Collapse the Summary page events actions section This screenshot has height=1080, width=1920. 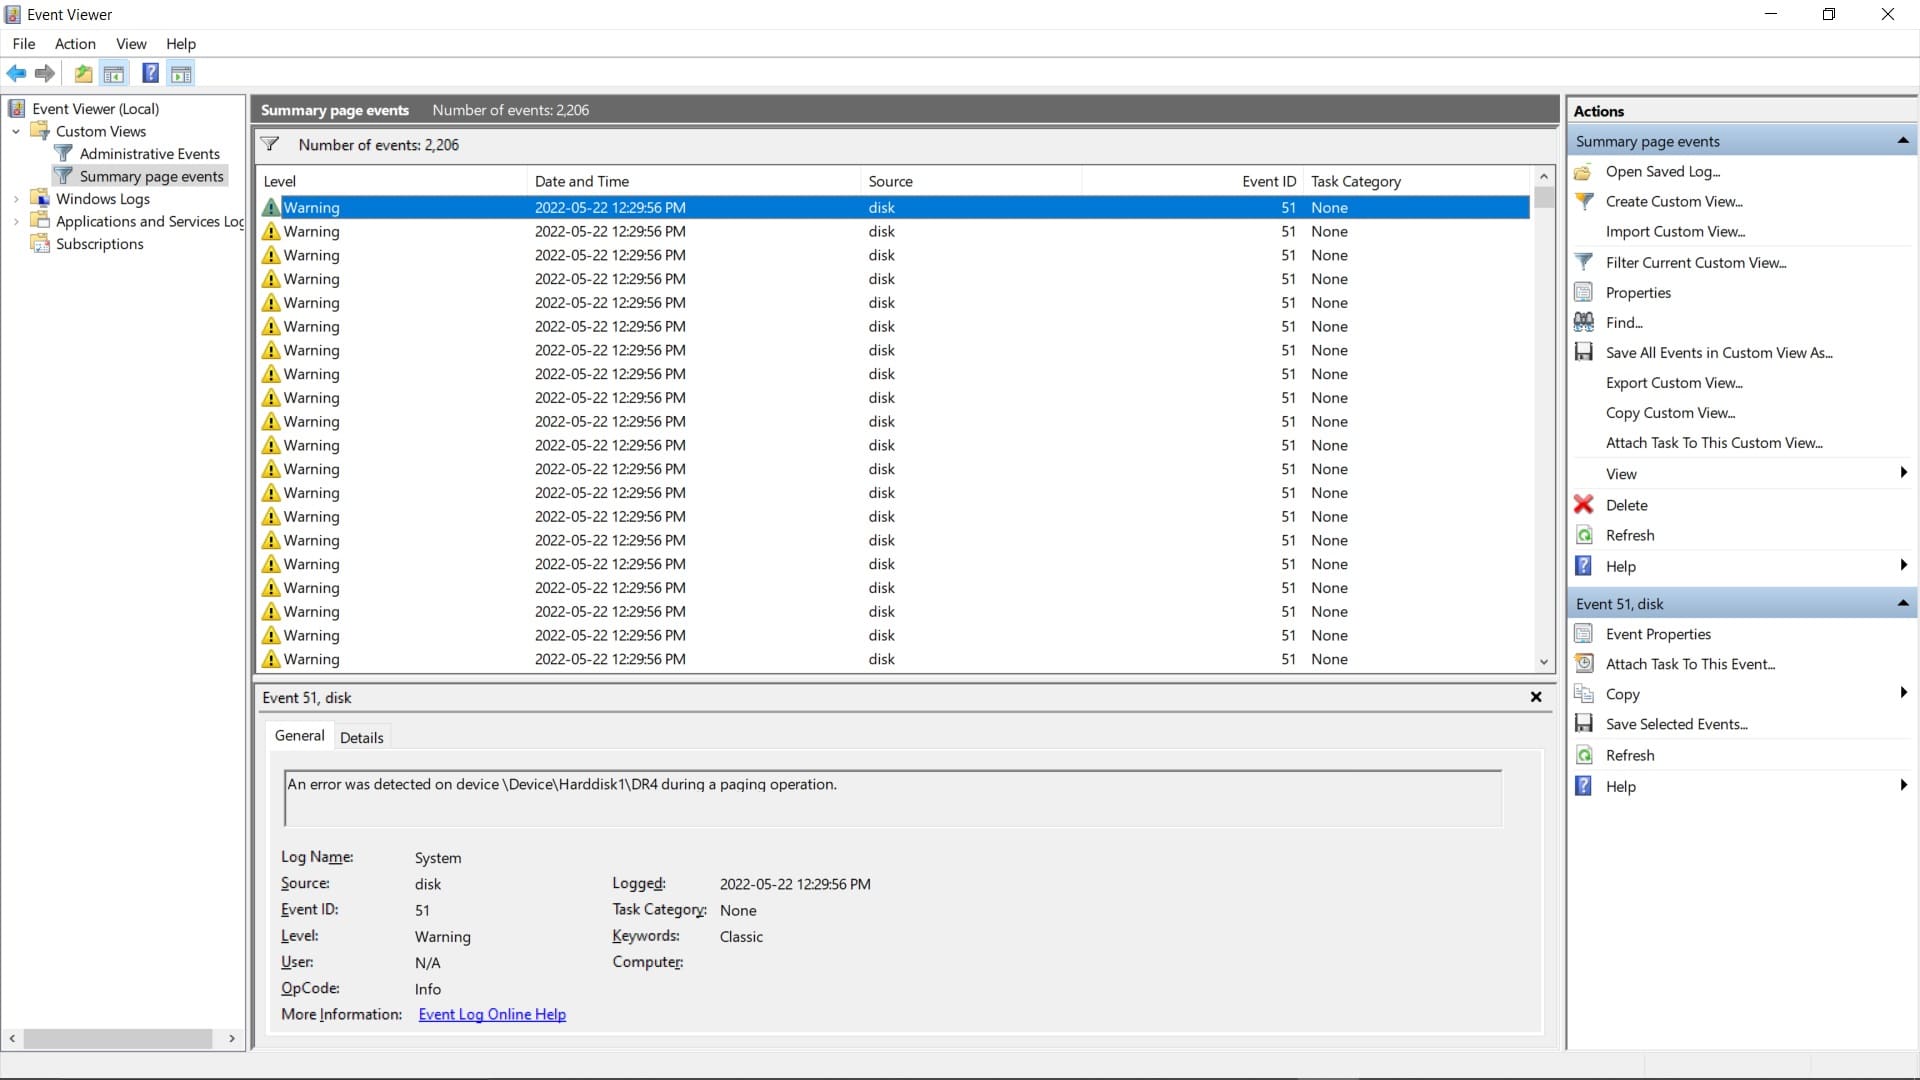[1903, 140]
